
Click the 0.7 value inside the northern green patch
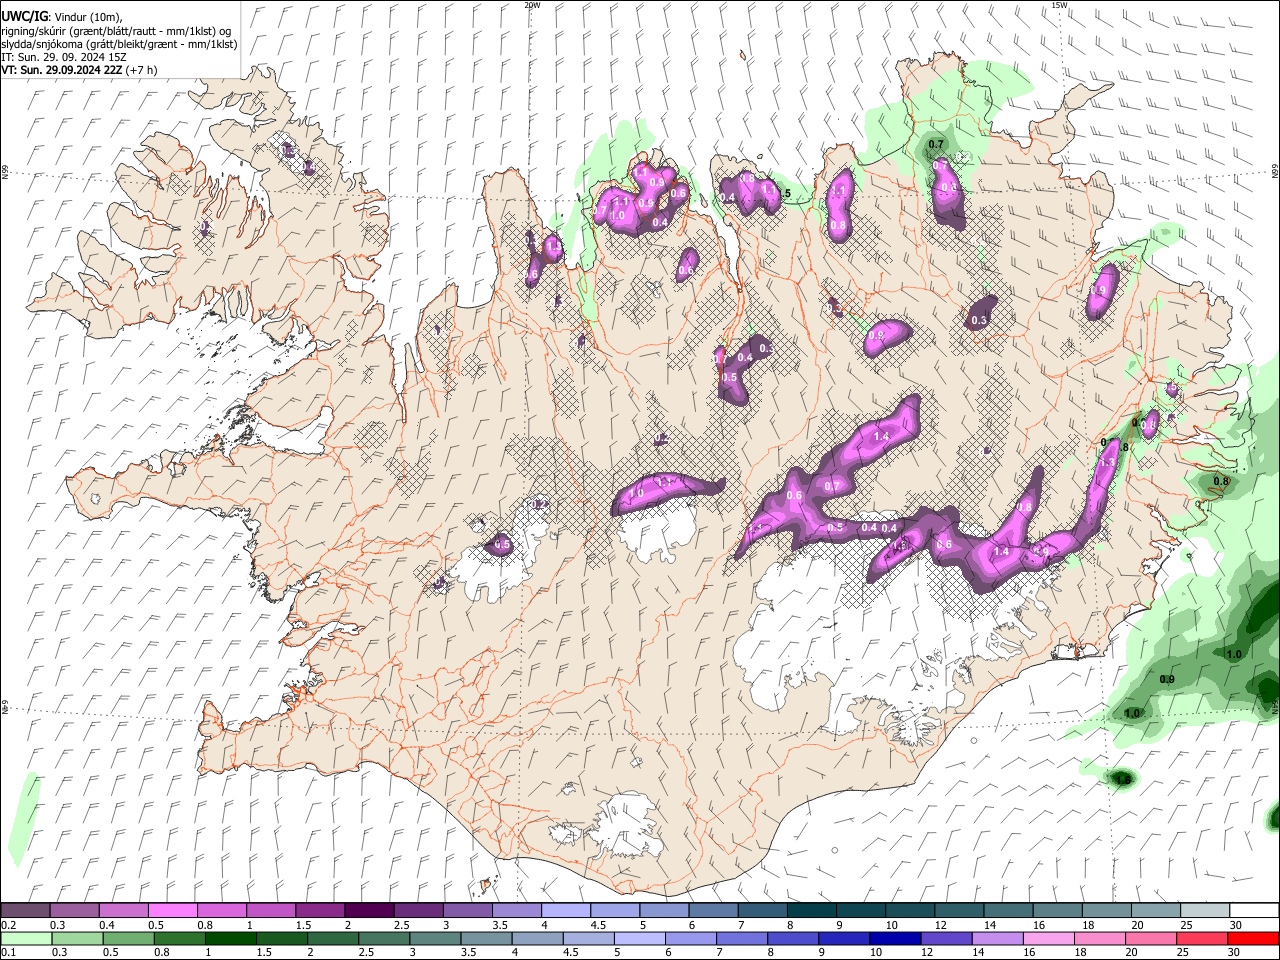(x=936, y=145)
